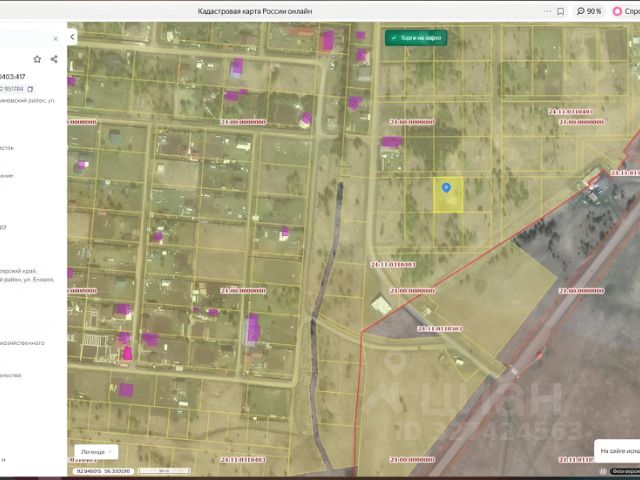Click the map scale bar
Screen dimensions: 640x480
click(164, 471)
